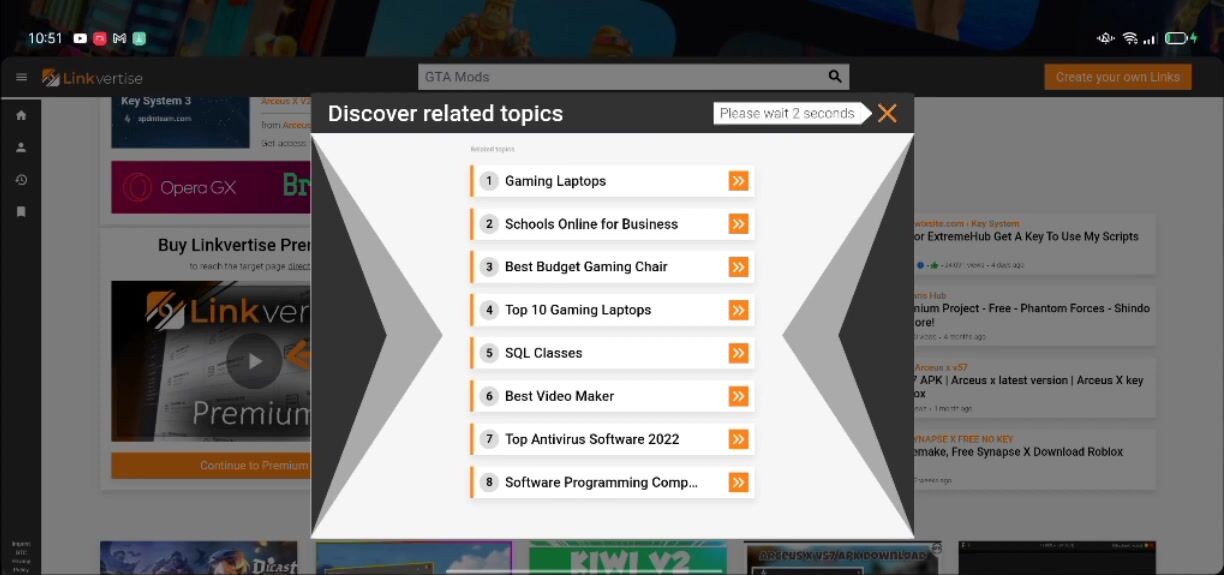The width and height of the screenshot is (1224, 575).
Task: Open the KIWI V2 thumbnail
Action: [x=628, y=558]
